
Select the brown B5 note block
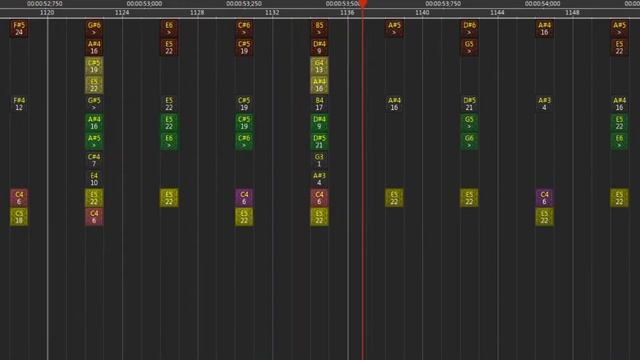(319, 29)
